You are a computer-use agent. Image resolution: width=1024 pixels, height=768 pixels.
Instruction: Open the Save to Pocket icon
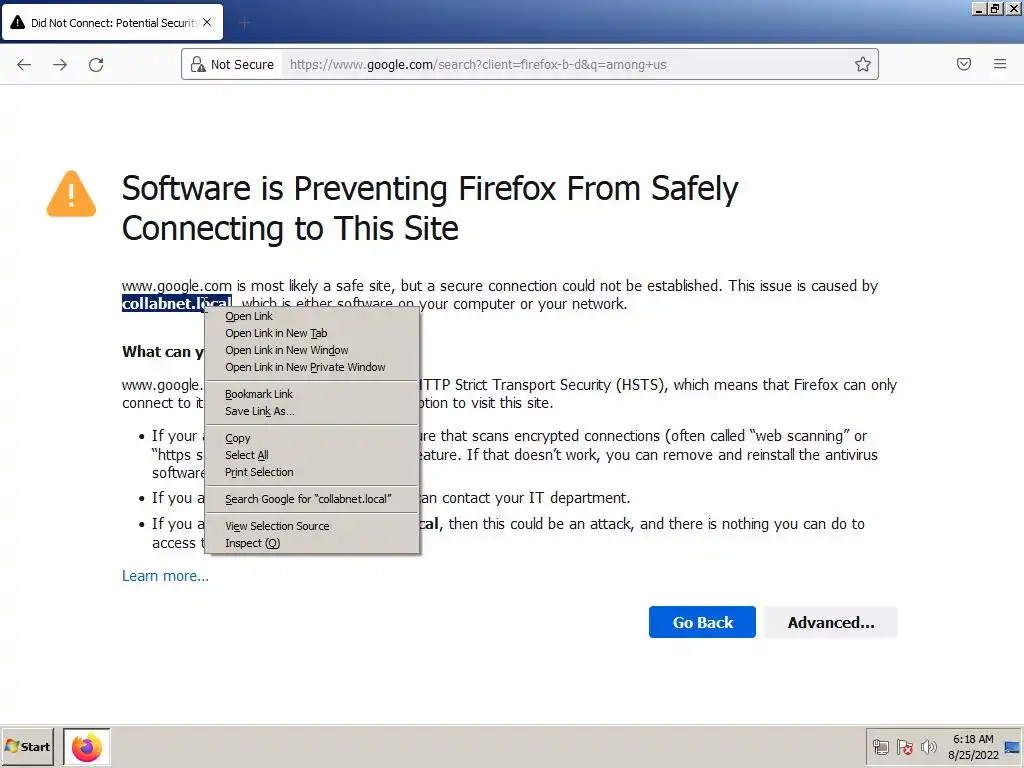[964, 64]
